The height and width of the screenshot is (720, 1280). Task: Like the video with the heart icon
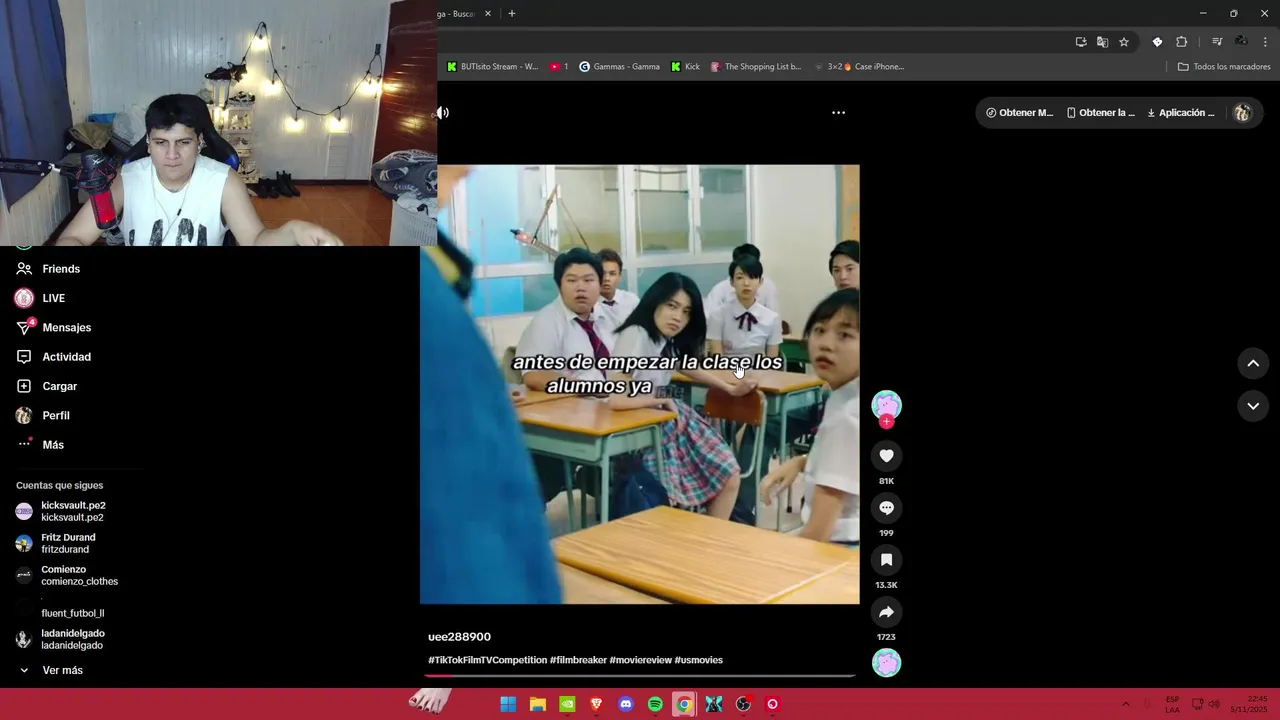886,456
